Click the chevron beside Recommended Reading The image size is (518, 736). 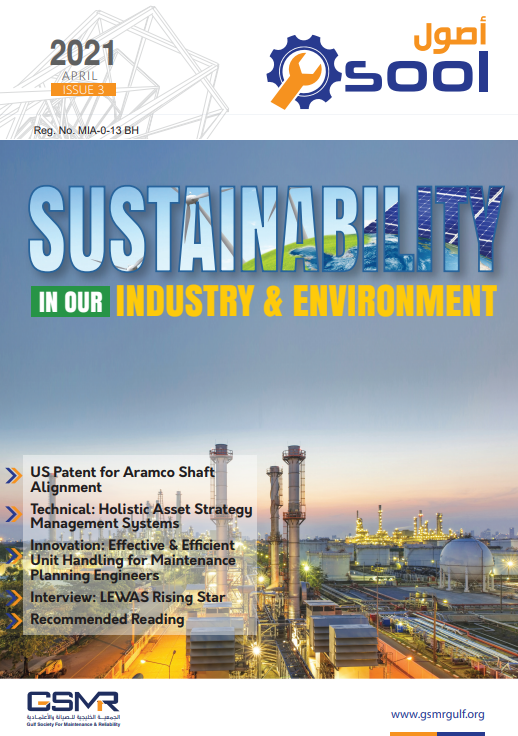coord(14,620)
